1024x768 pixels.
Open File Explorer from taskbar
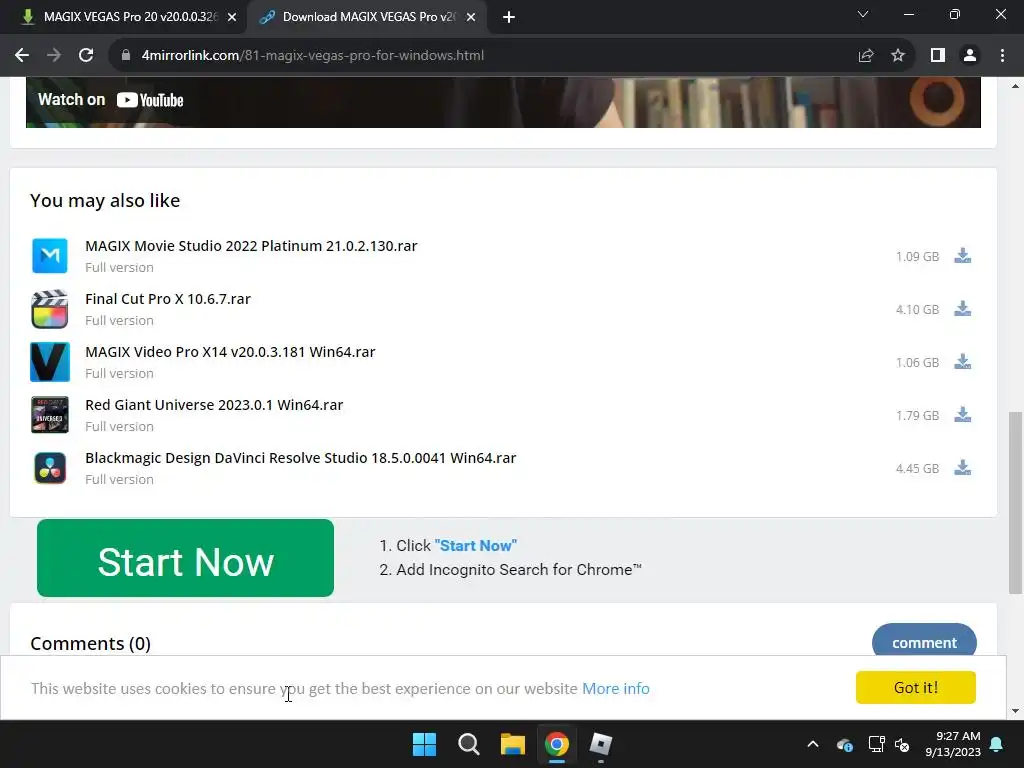pyautogui.click(x=513, y=744)
